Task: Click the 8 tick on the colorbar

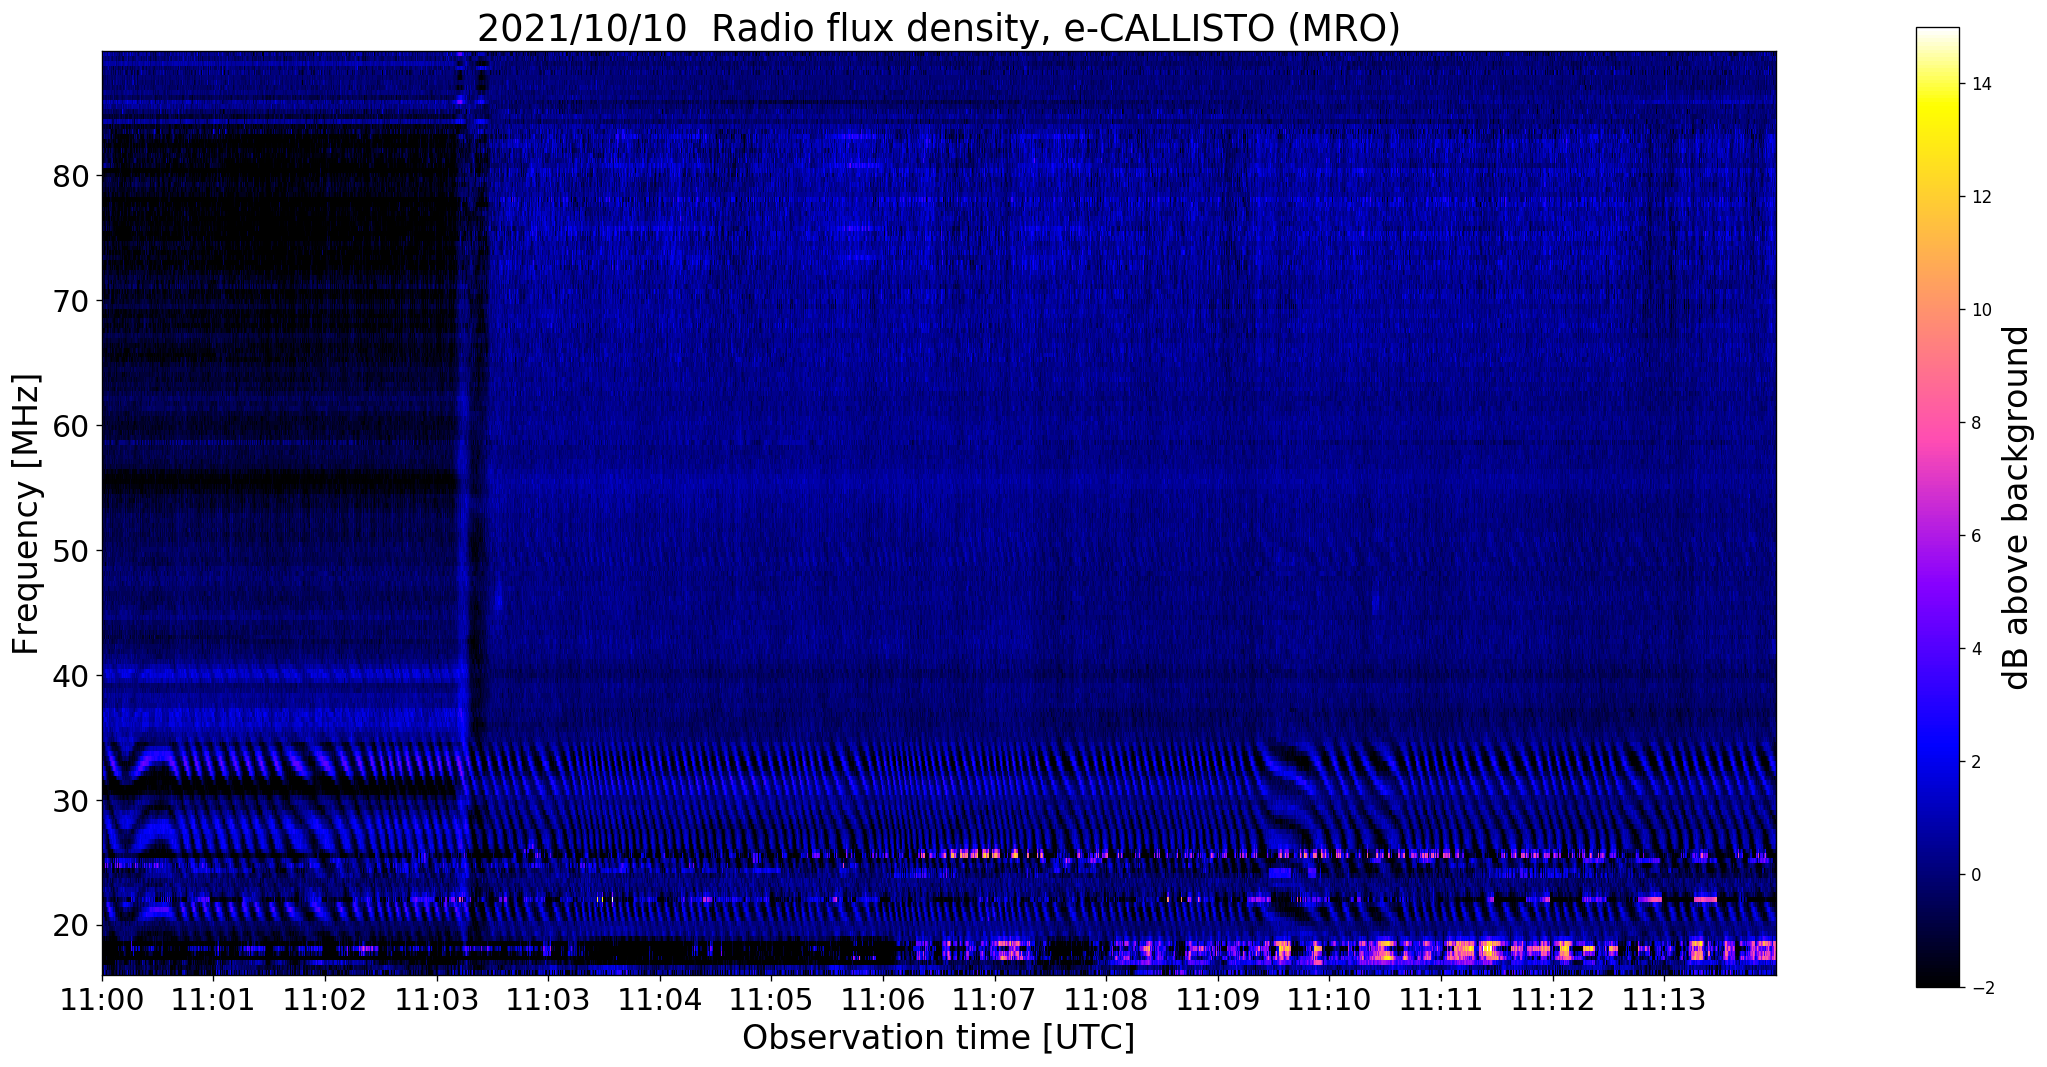Action: 1976,423
